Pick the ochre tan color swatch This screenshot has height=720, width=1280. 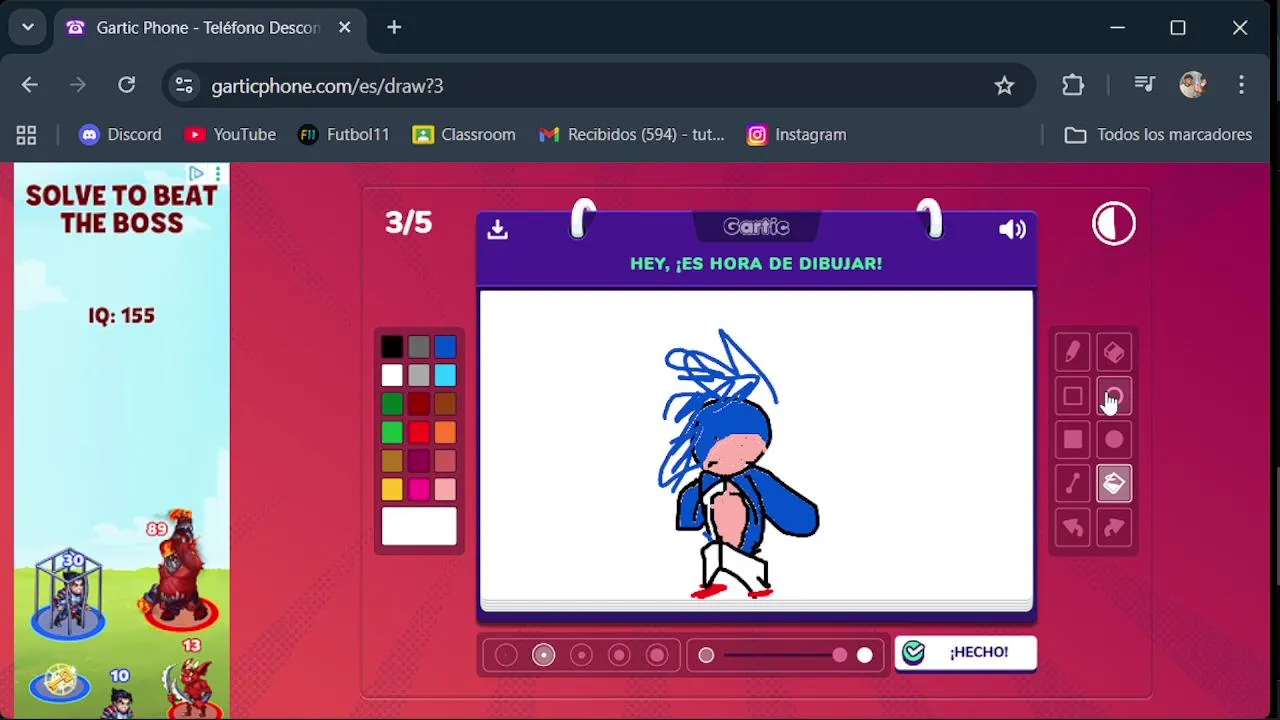[x=392, y=461]
